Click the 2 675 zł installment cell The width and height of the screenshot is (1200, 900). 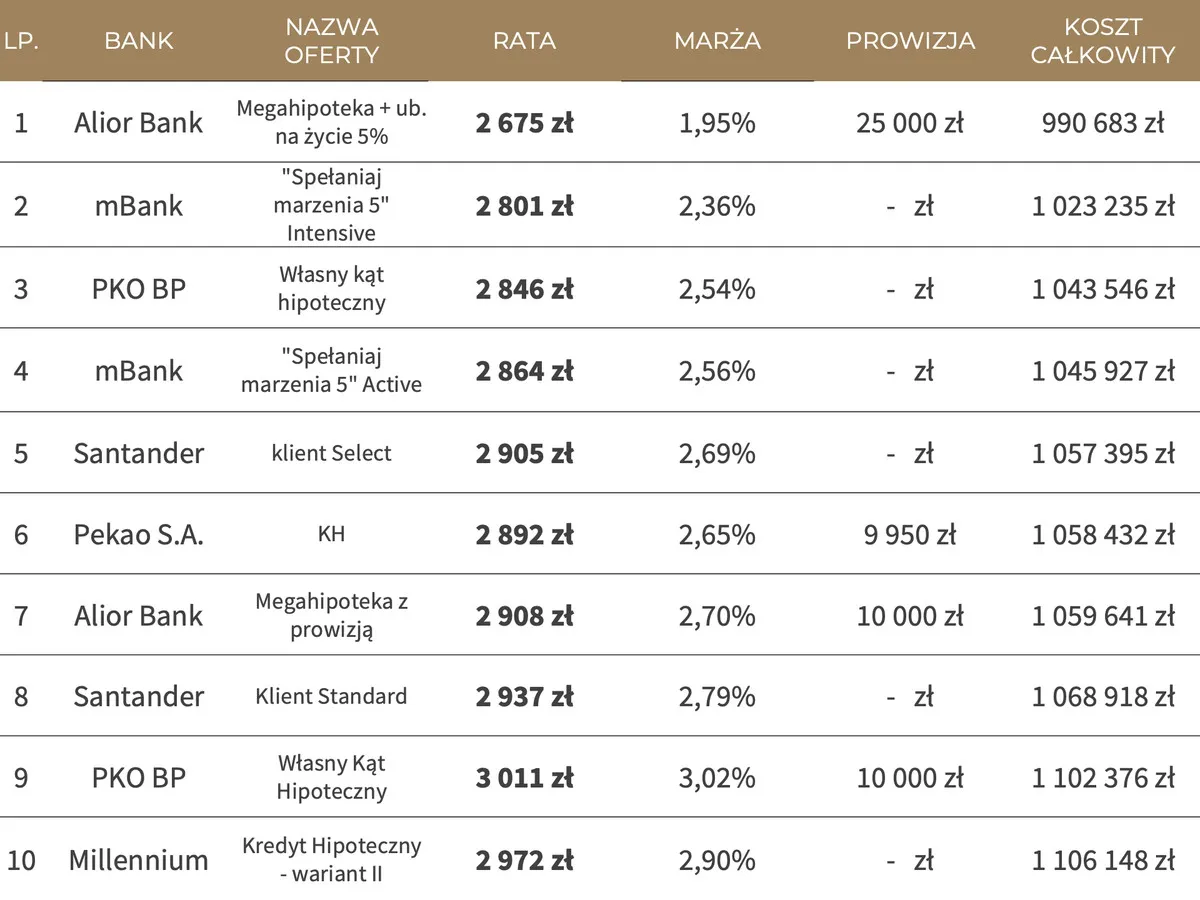pyautogui.click(x=524, y=123)
